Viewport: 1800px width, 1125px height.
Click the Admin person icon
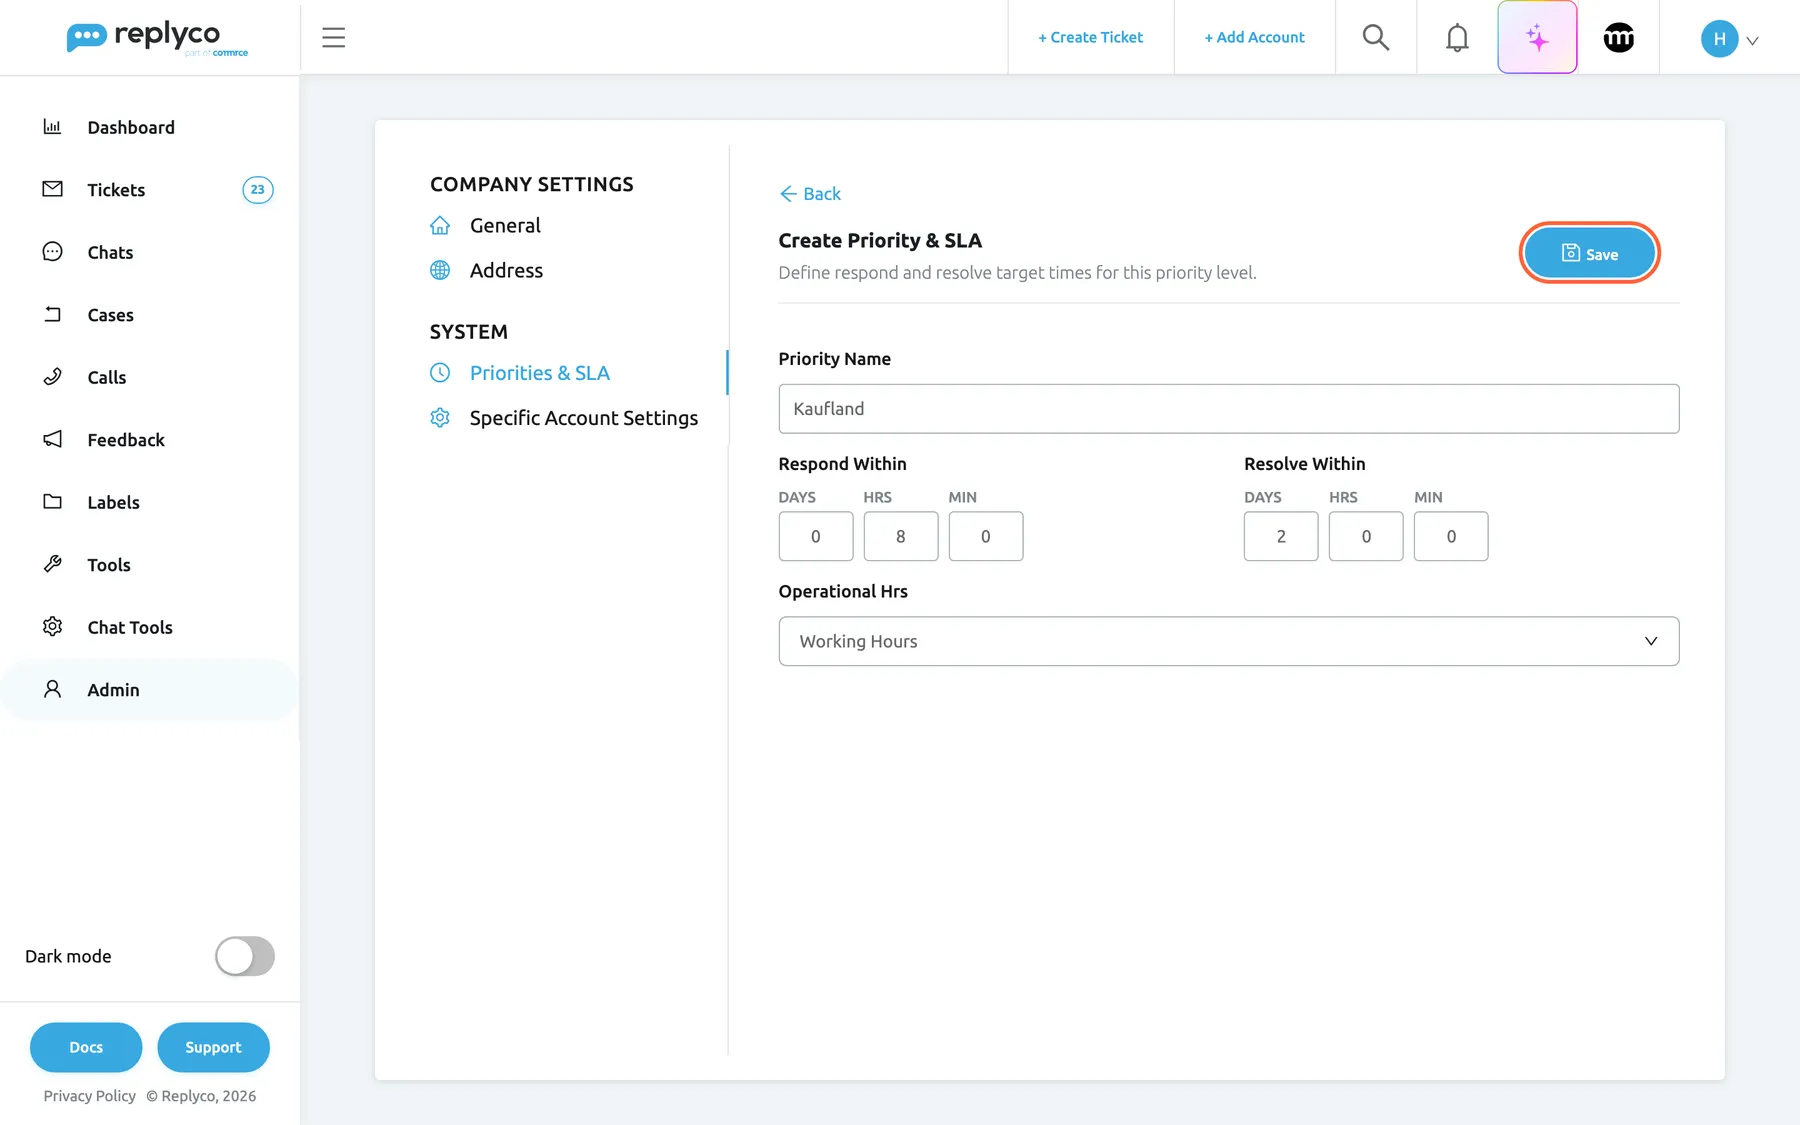pyautogui.click(x=53, y=689)
